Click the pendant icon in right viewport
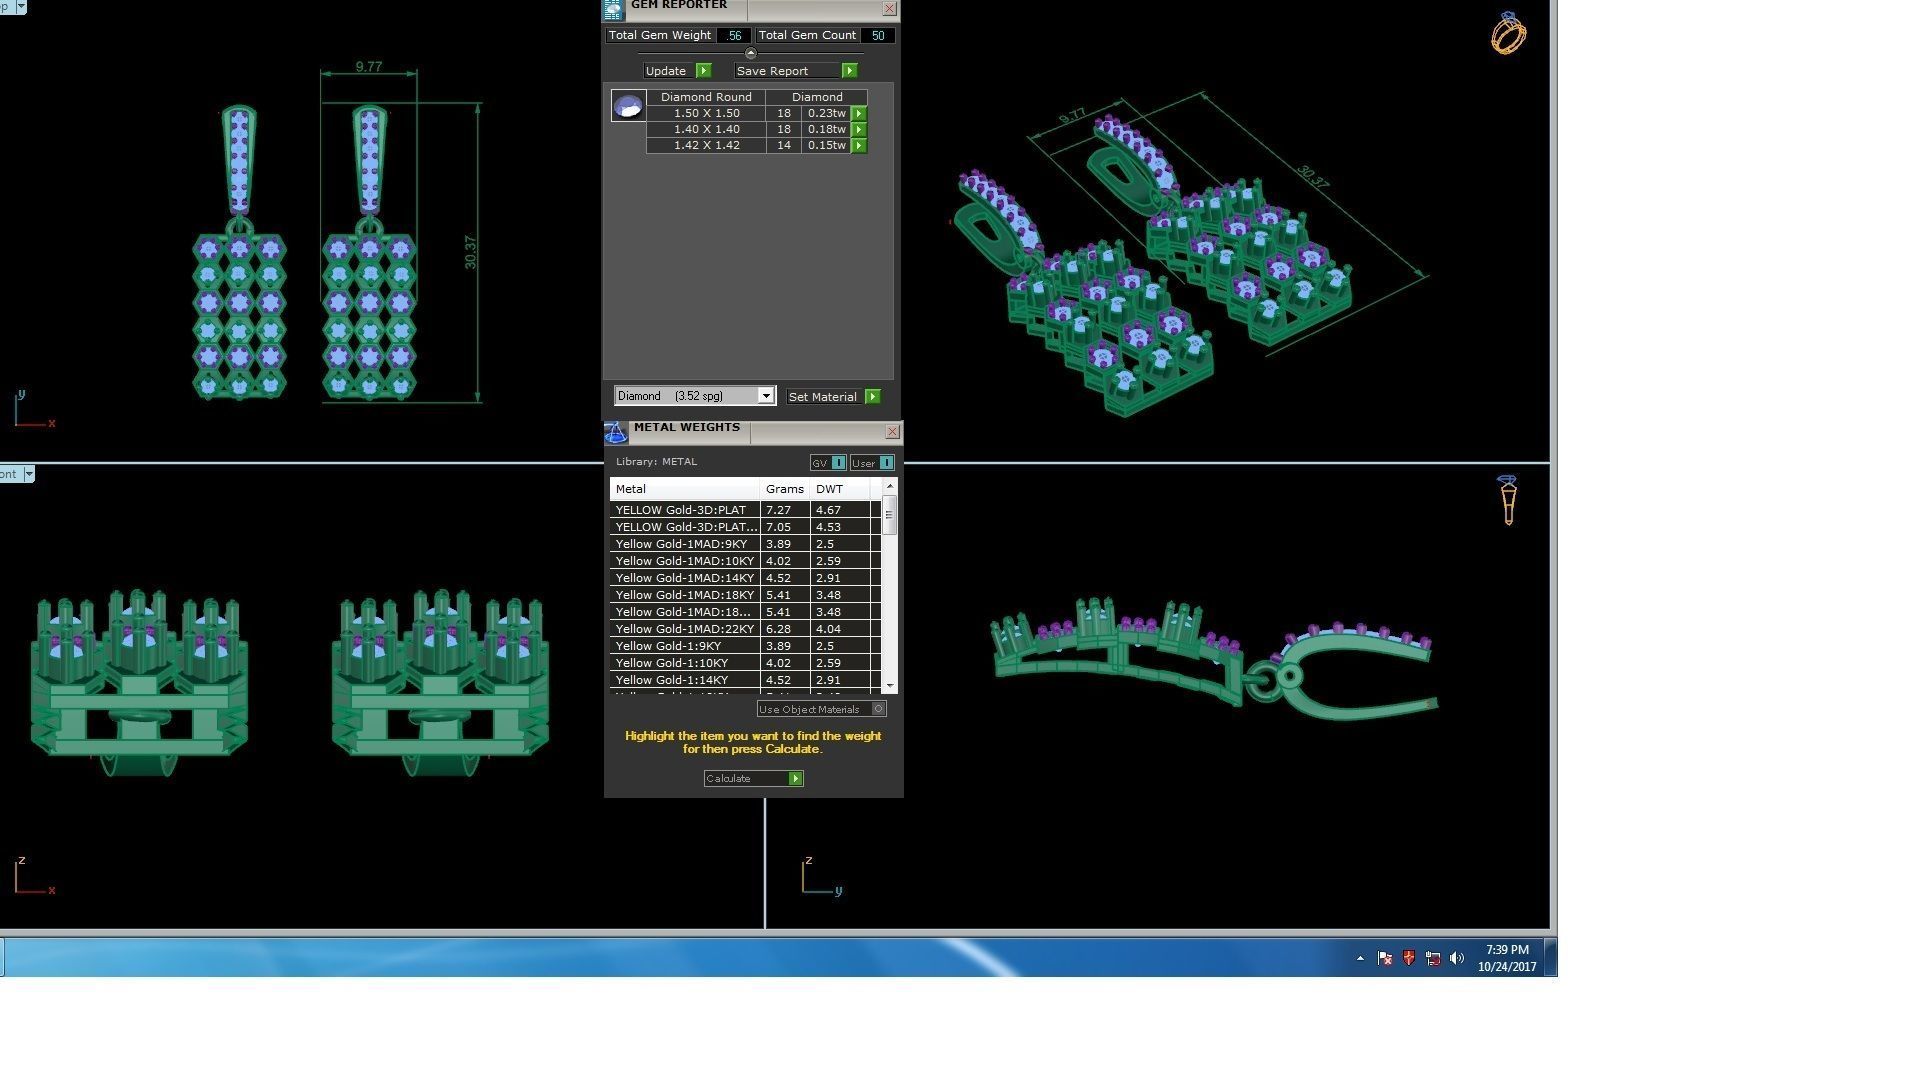Image resolution: width=1920 pixels, height=1080 pixels. click(1508, 500)
